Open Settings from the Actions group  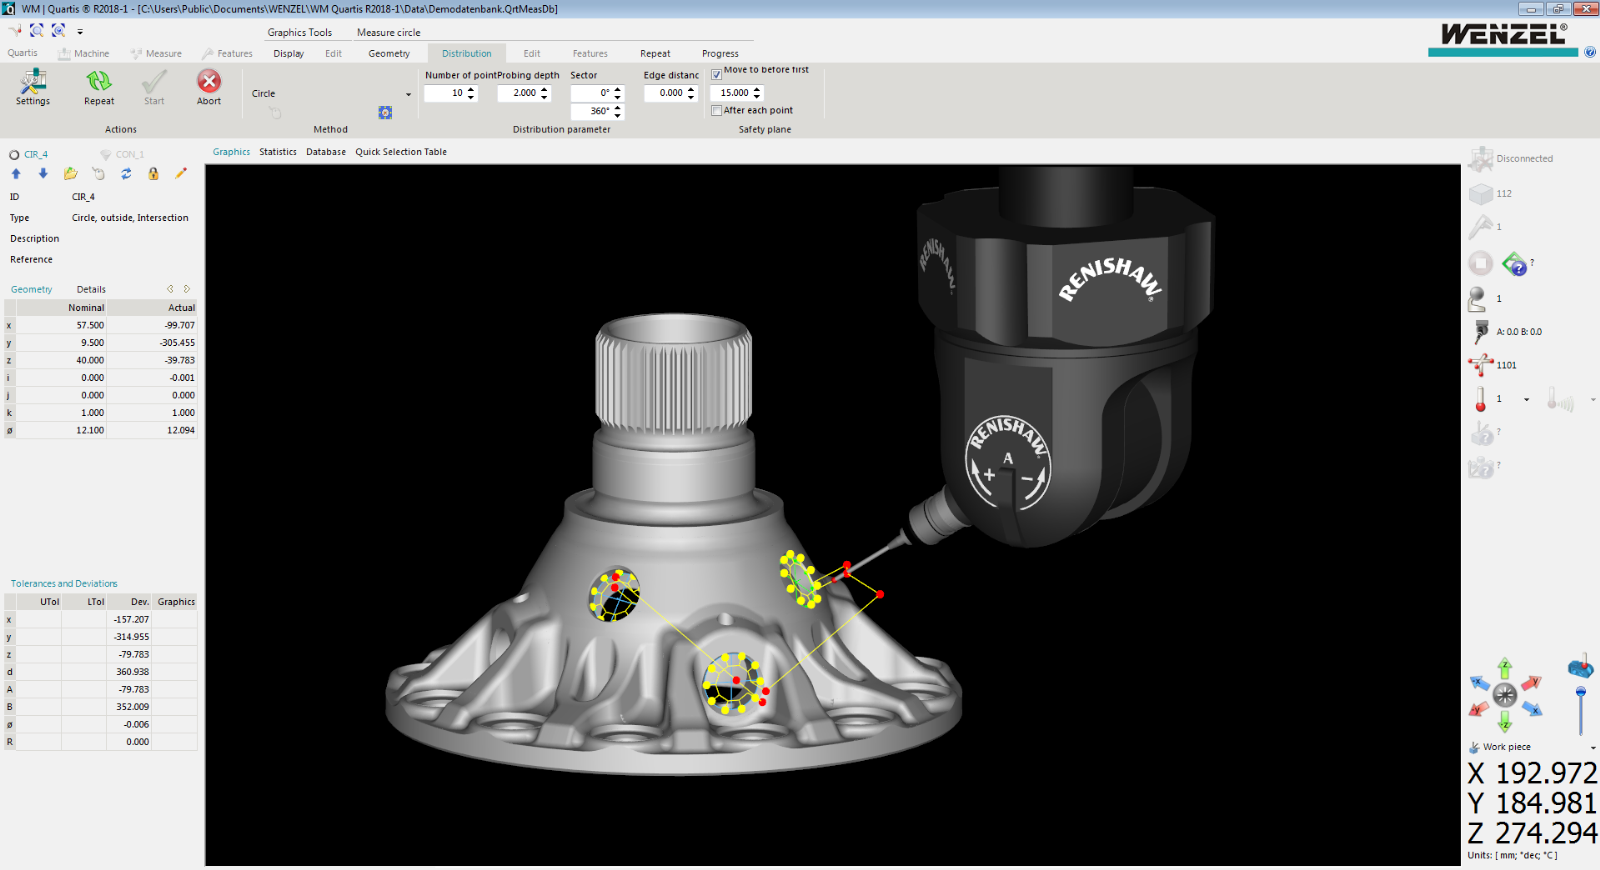pos(33,82)
